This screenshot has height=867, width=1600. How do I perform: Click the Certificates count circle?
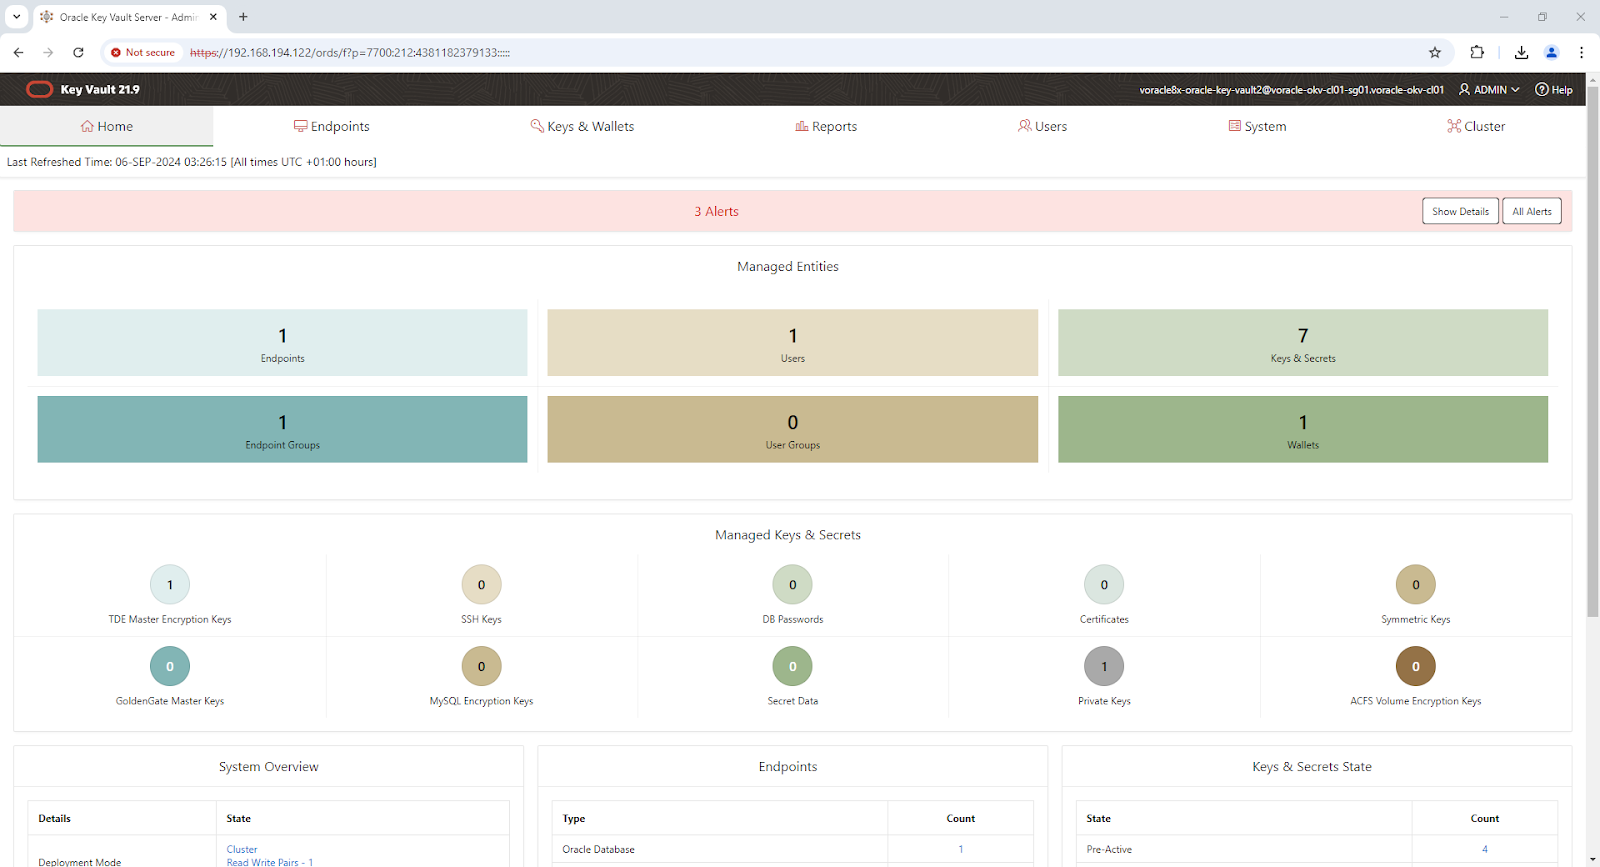1104,585
